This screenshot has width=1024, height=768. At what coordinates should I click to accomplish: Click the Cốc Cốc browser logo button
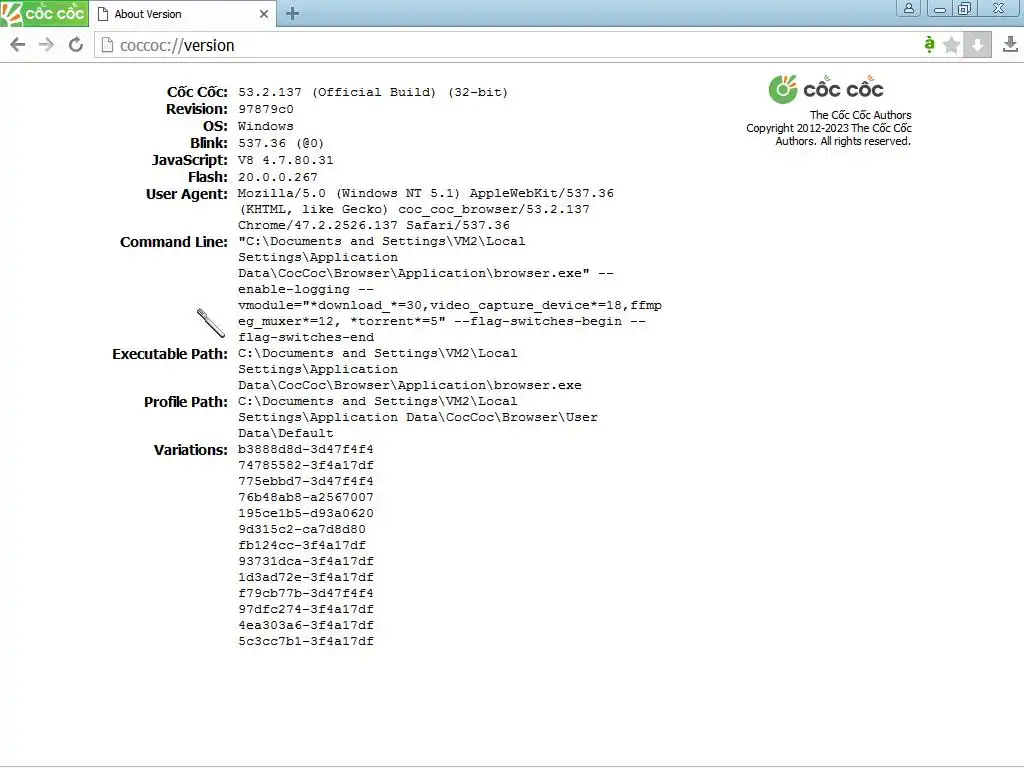pos(44,13)
